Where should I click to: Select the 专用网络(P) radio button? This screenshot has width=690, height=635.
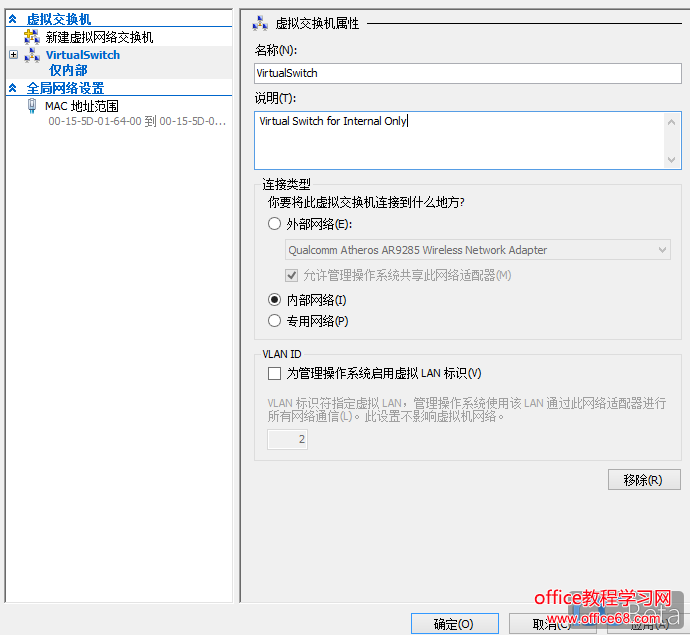tap(274, 320)
